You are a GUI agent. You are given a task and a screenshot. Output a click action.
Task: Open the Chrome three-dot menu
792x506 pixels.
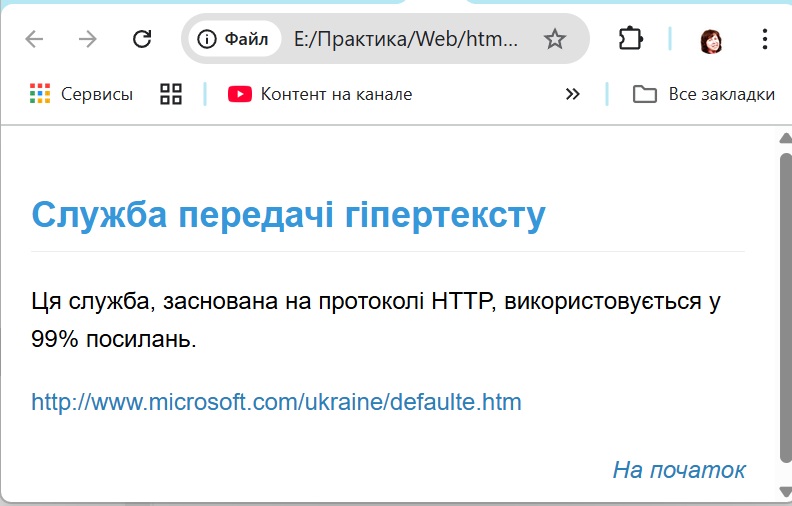[x=765, y=39]
